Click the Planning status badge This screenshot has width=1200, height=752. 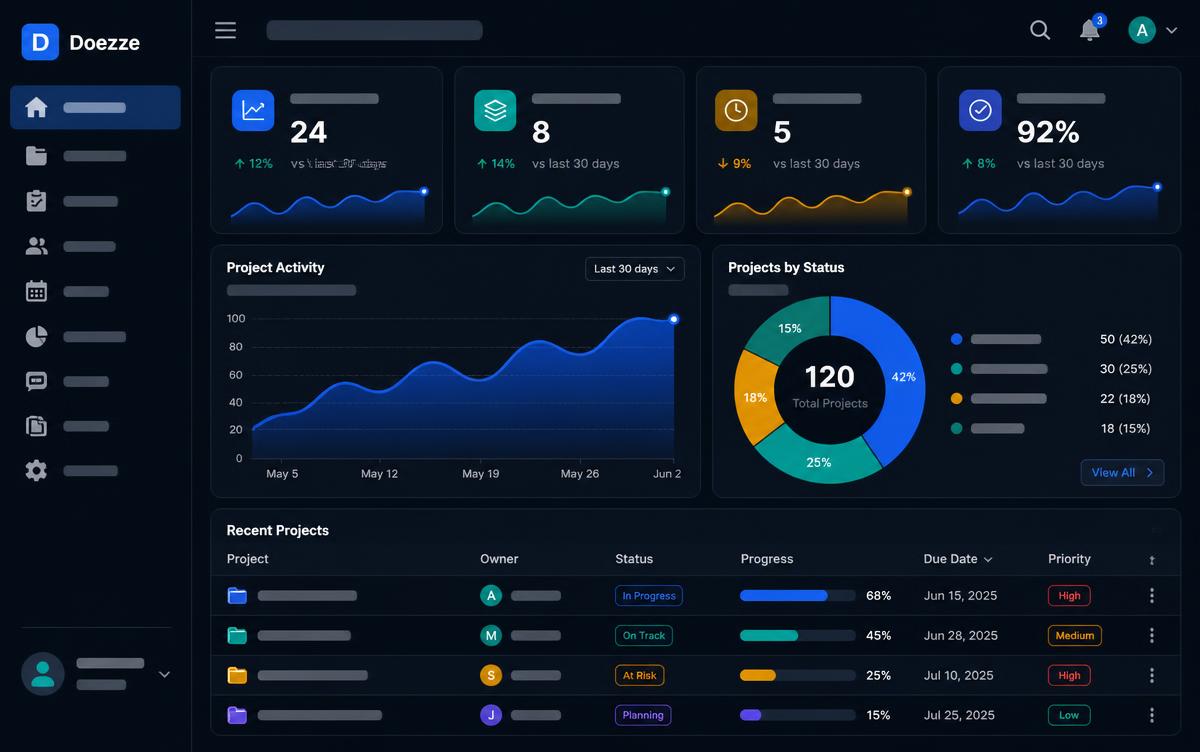coord(643,715)
